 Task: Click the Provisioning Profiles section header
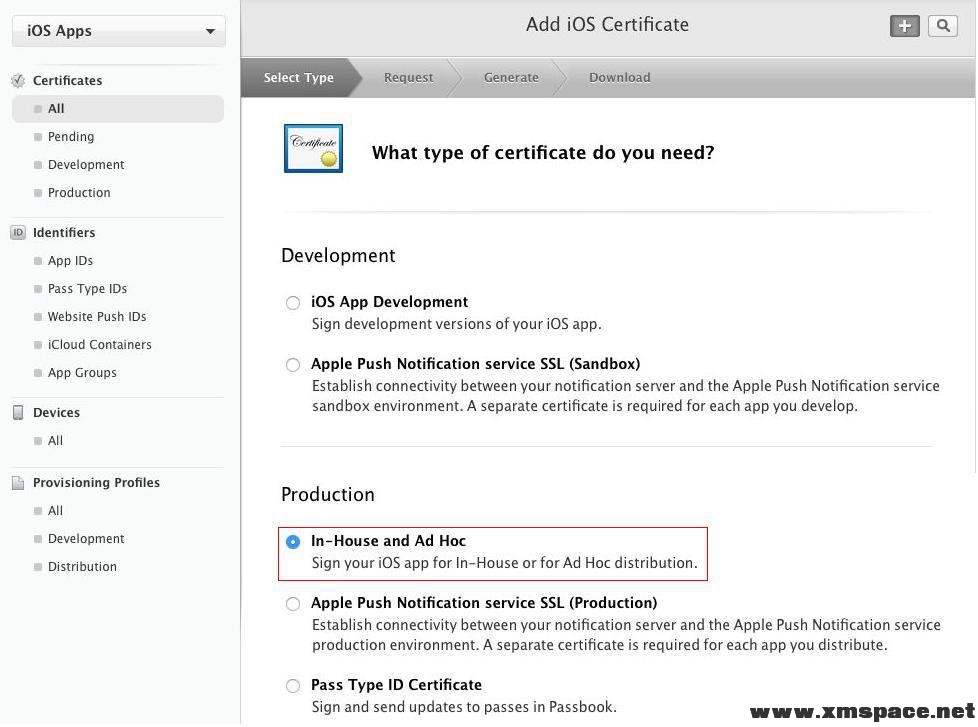[97, 483]
